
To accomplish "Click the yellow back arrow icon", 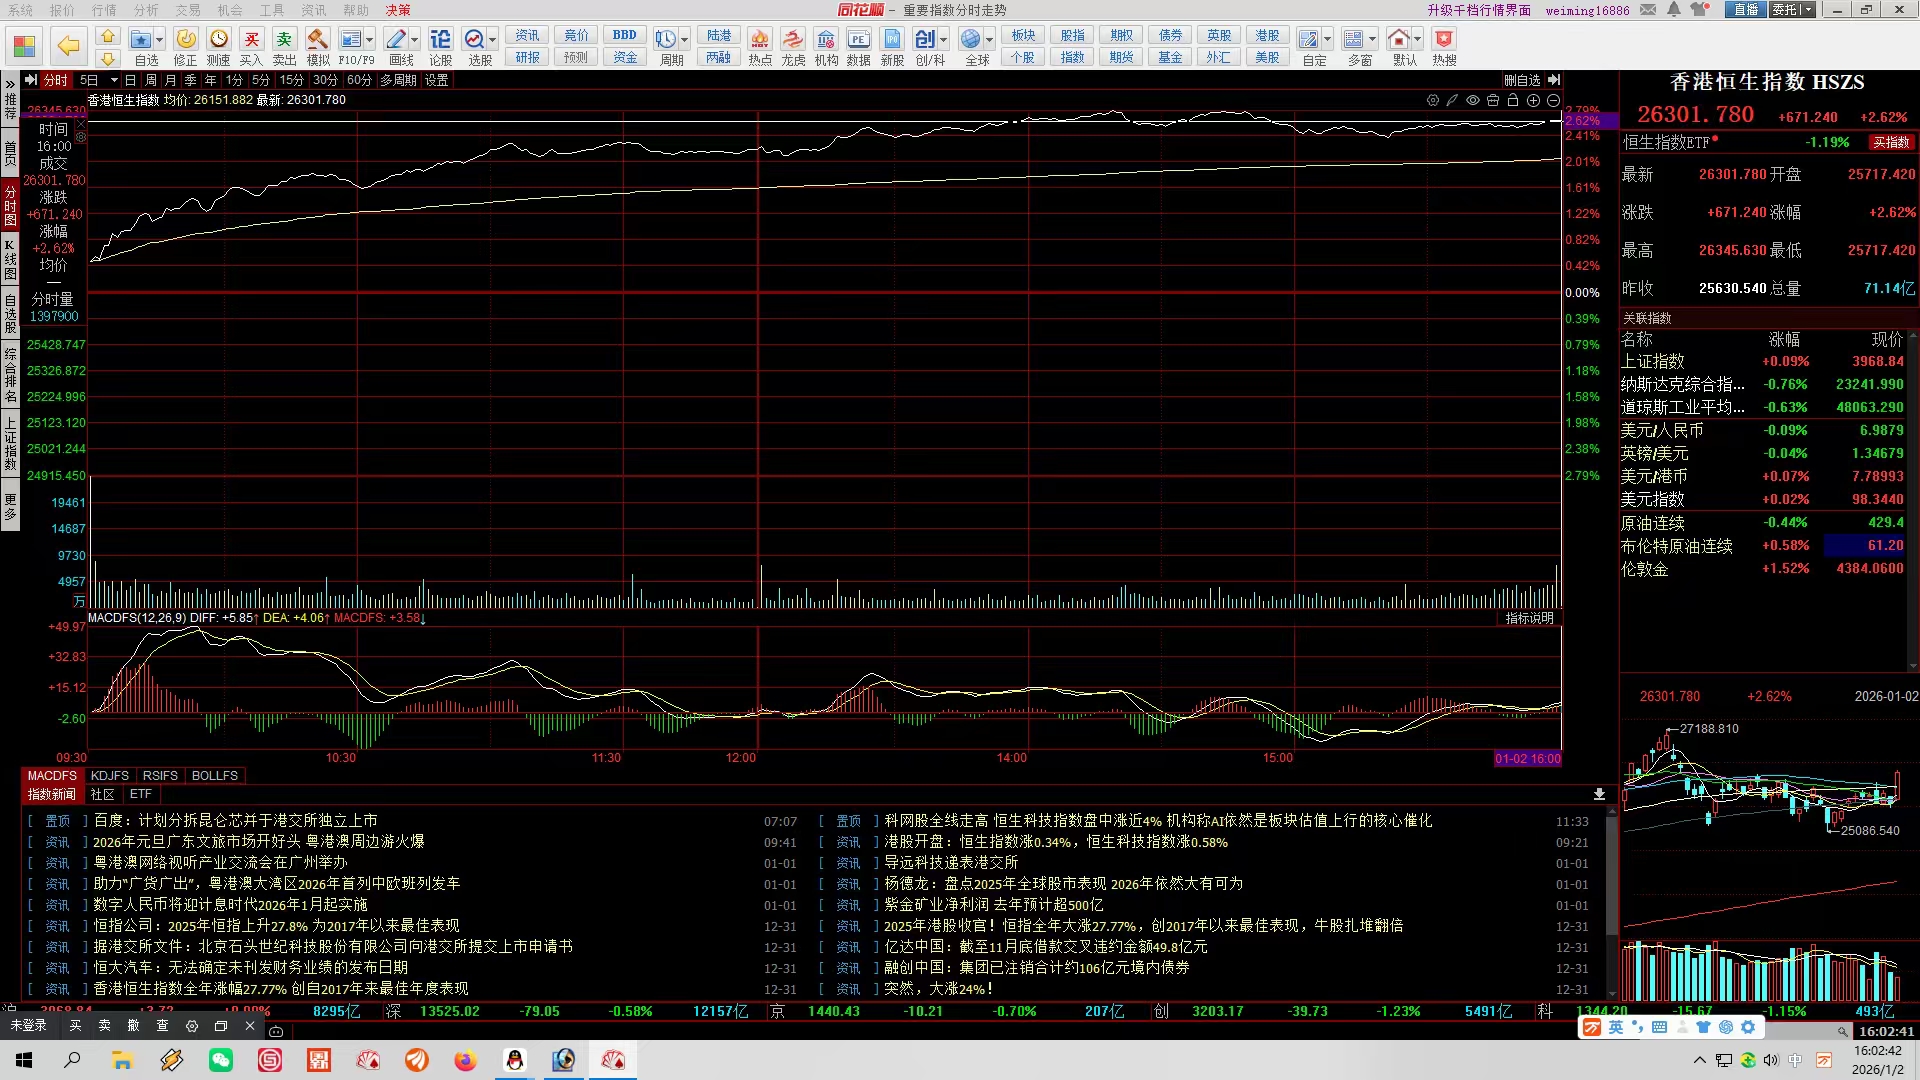I will (68, 45).
